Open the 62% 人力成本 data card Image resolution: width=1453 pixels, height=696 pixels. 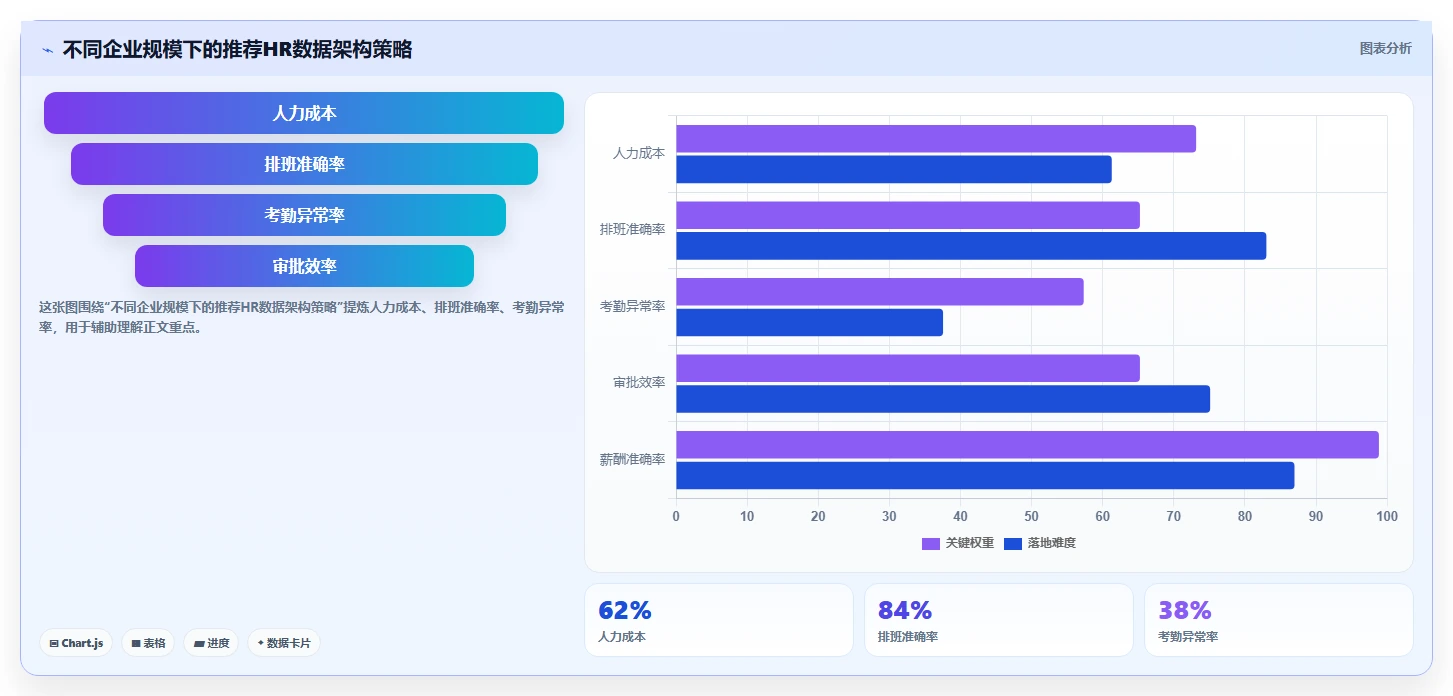tap(719, 620)
